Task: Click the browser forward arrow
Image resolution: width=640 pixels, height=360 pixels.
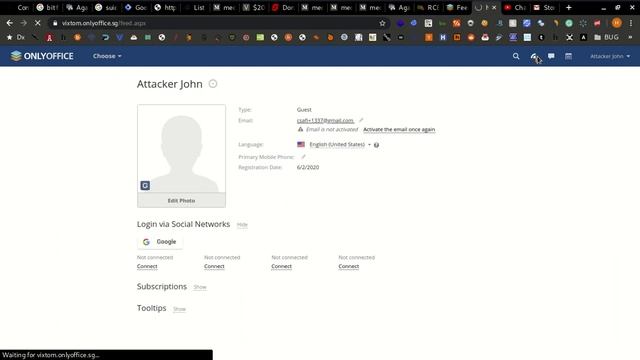Action: (x=24, y=23)
